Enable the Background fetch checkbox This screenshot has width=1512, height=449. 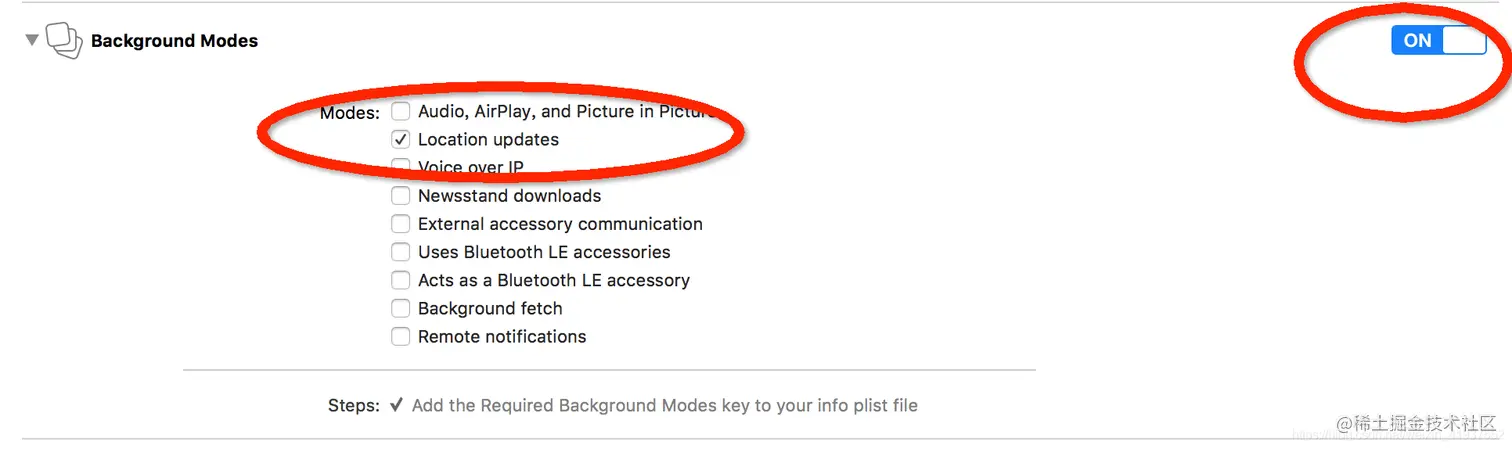[x=400, y=308]
